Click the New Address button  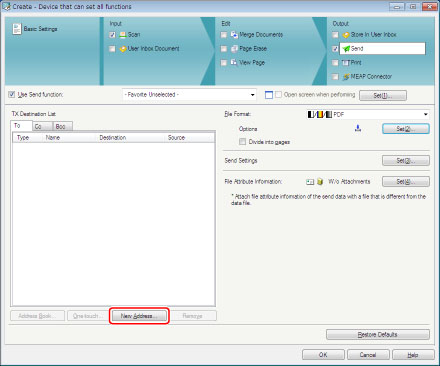tap(139, 316)
